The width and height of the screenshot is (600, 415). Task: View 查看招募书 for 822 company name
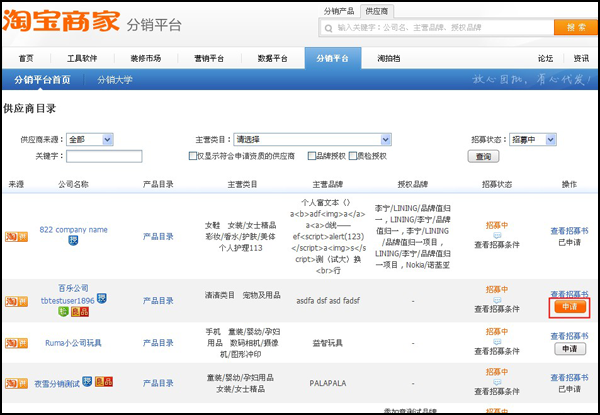pyautogui.click(x=569, y=231)
